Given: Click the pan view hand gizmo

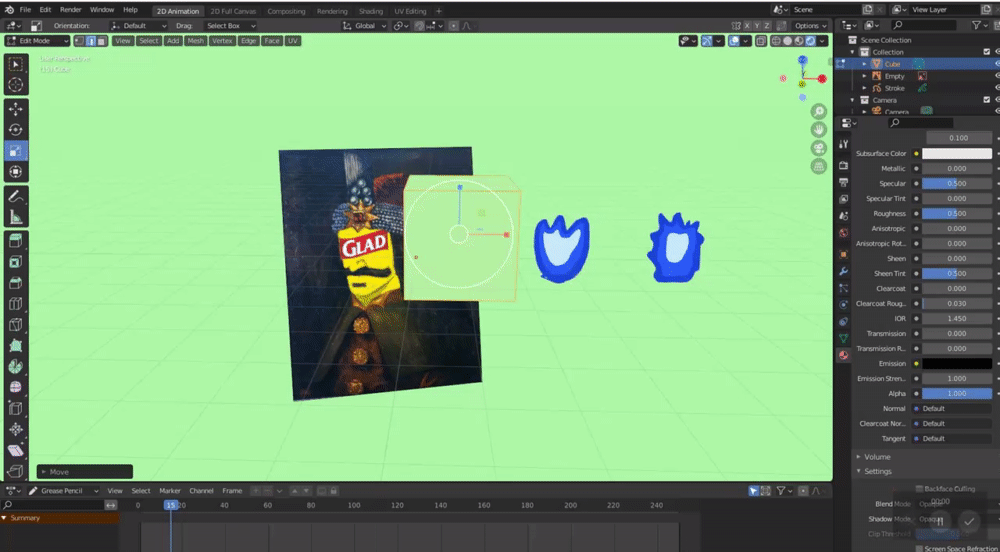Looking at the screenshot, I should (x=818, y=129).
